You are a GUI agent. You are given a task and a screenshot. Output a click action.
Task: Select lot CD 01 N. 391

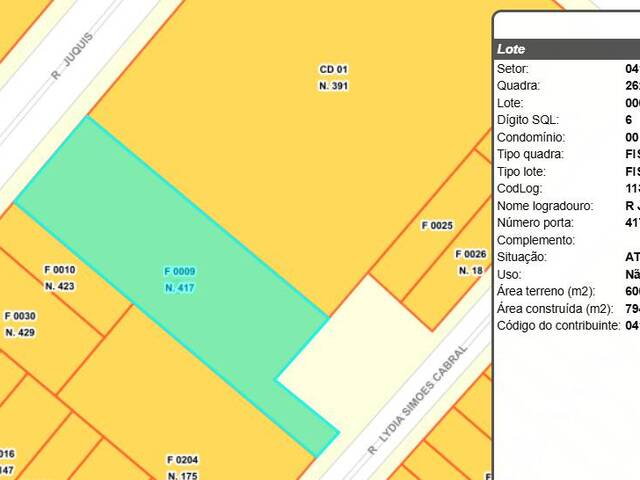pos(333,78)
